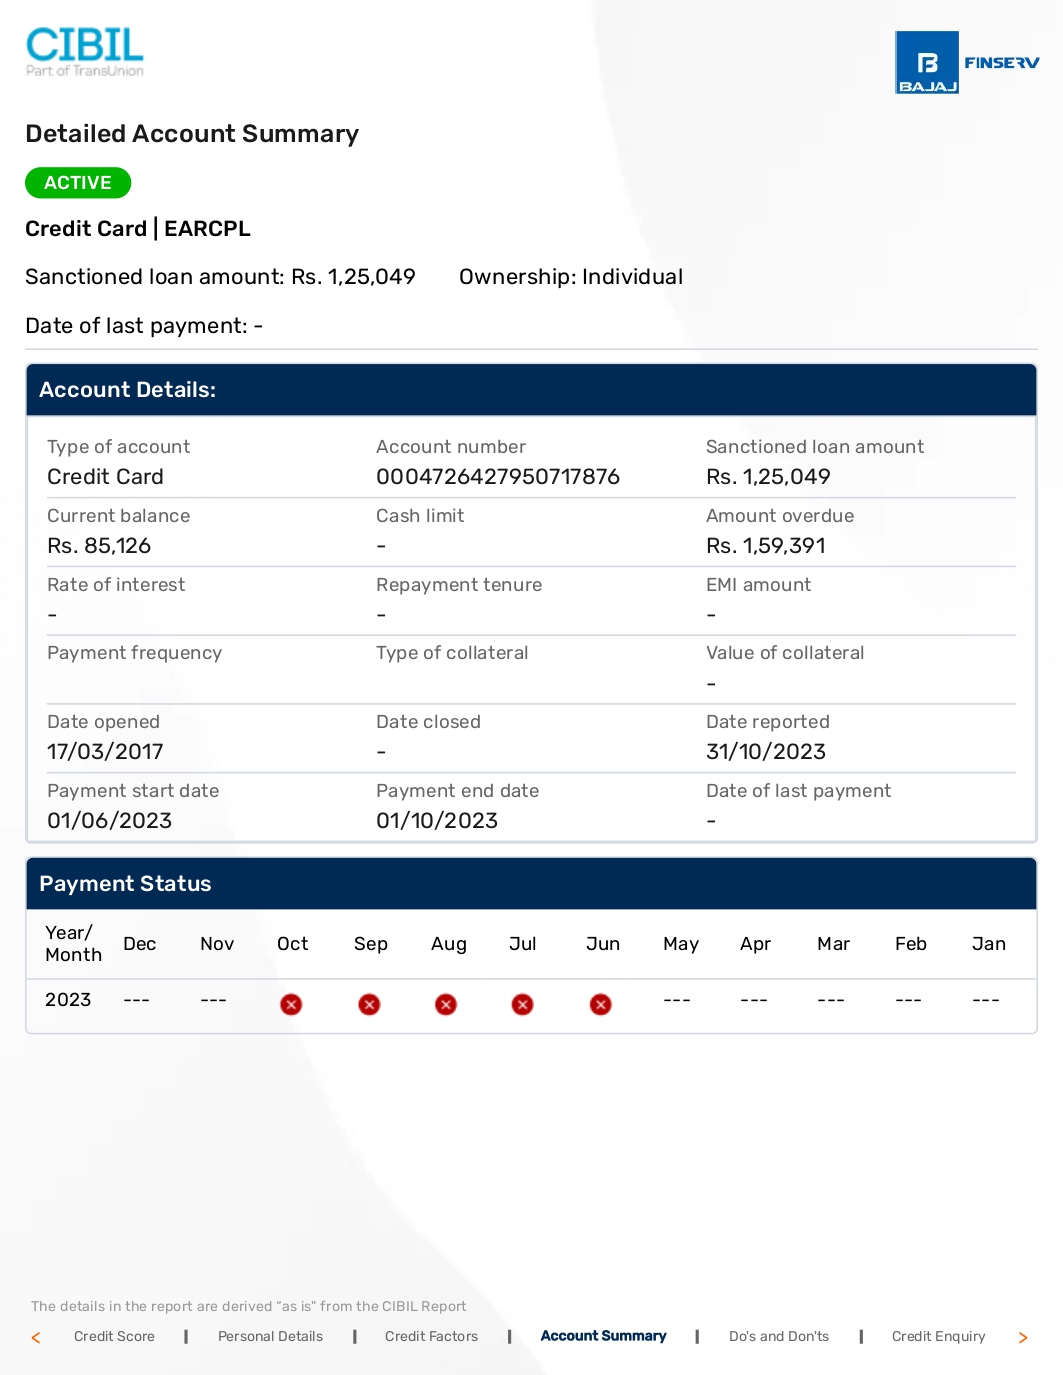1063x1375 pixels.
Task: Open the Credit Enquiry section
Action: [938, 1336]
